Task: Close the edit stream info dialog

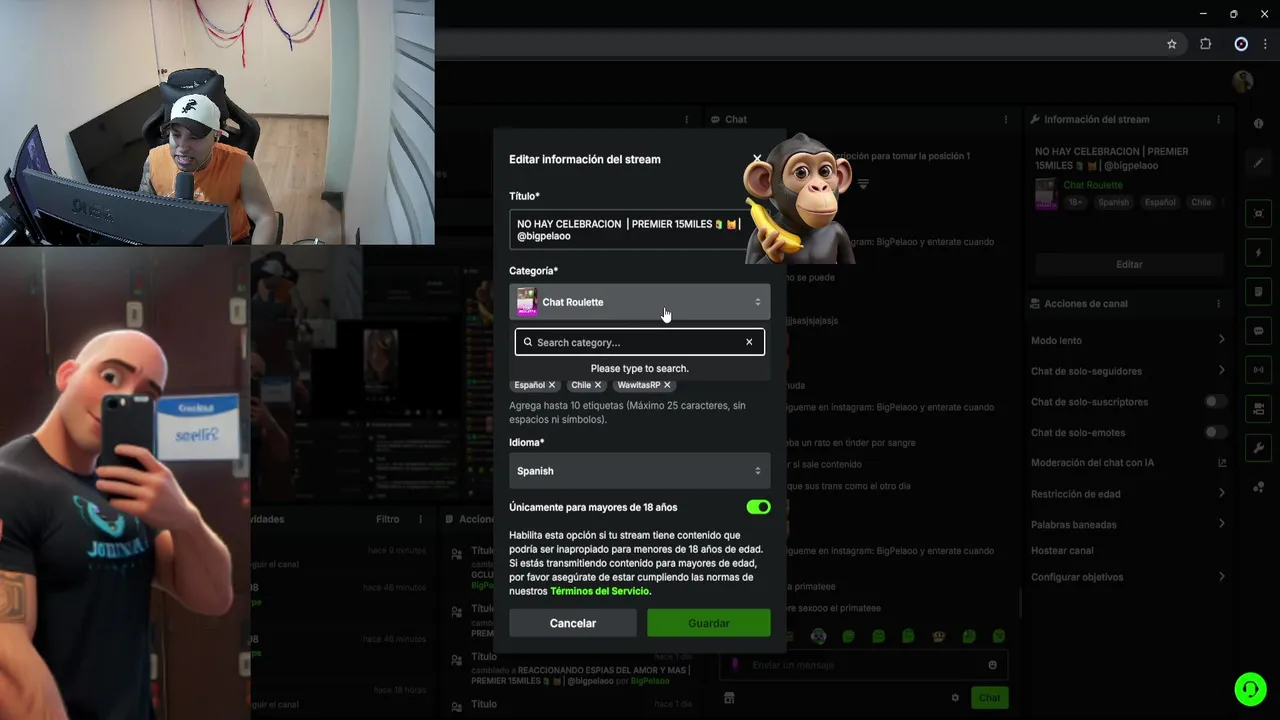Action: 757,159
